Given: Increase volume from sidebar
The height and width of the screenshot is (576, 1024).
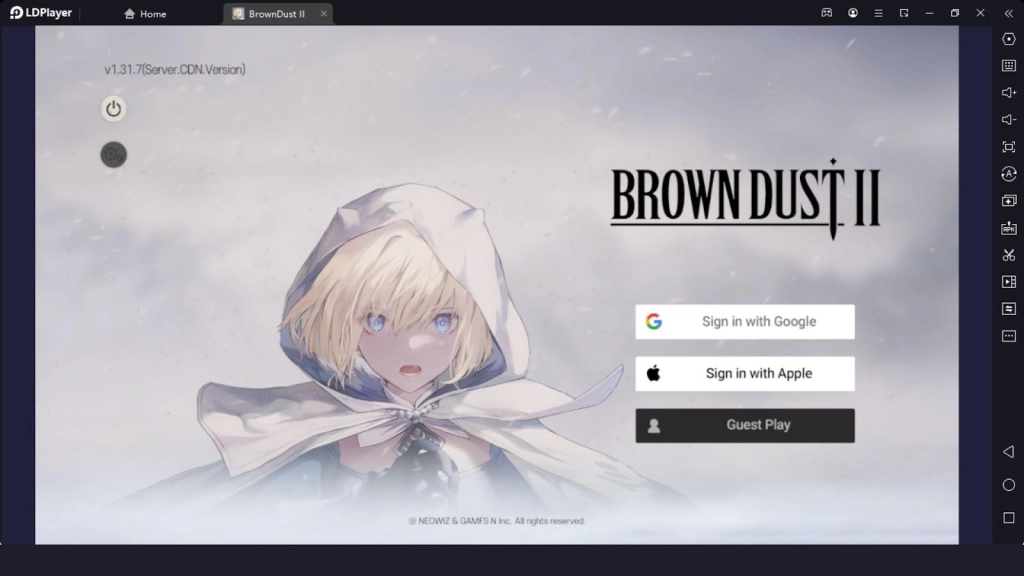Looking at the screenshot, I should tap(1009, 93).
